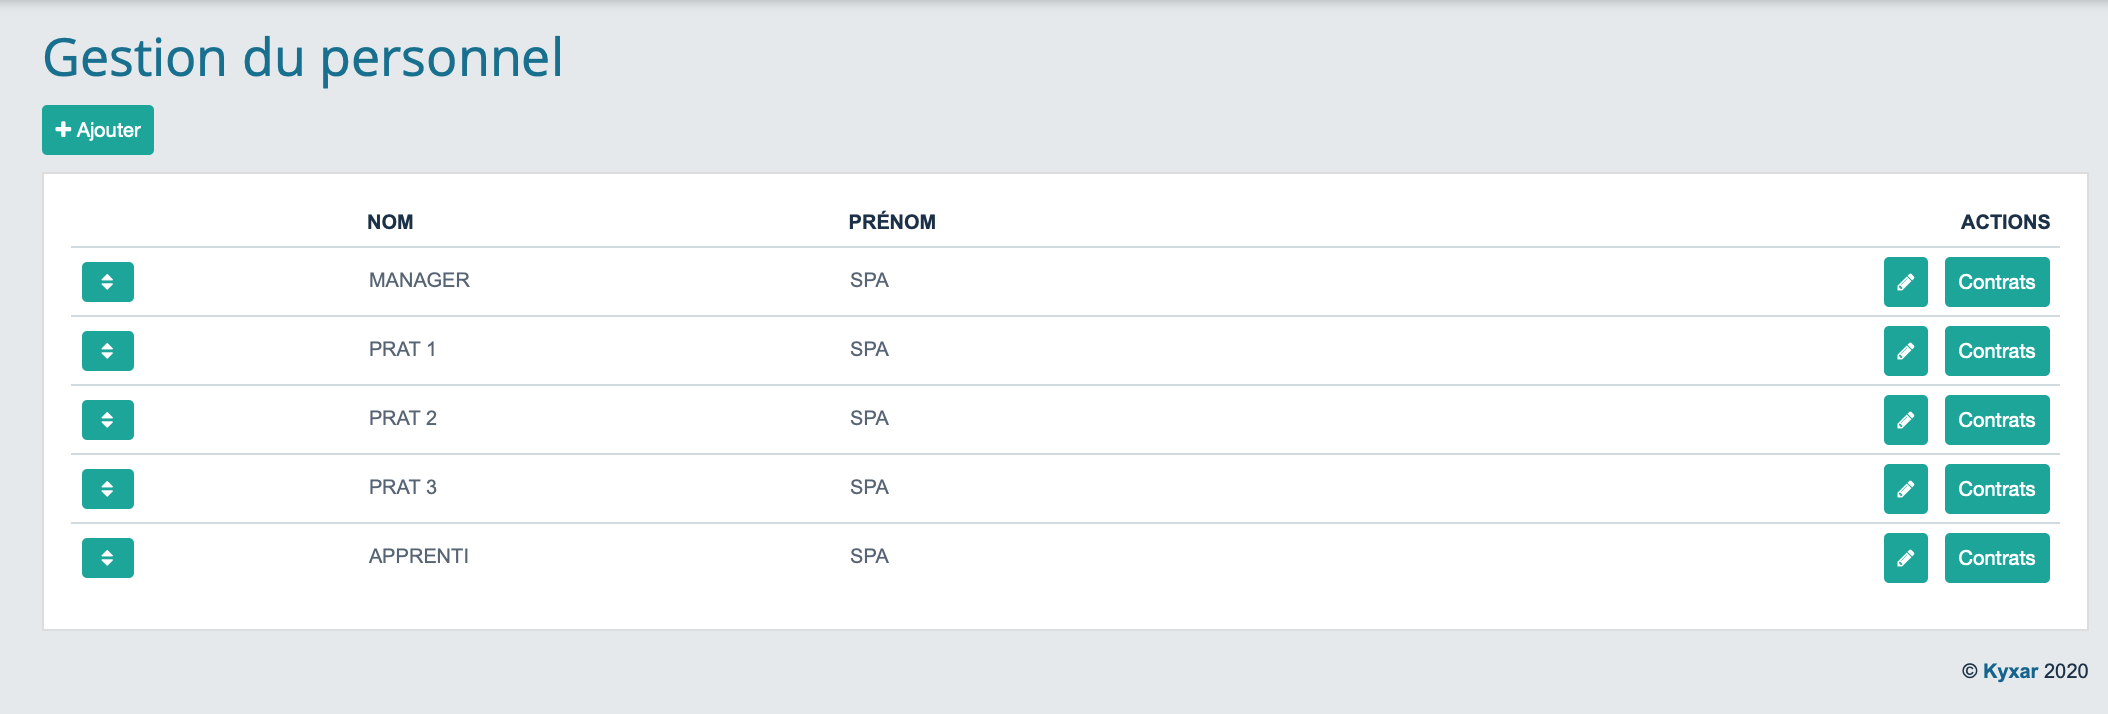Click the PRÉNOM column header
Image resolution: width=2108 pixels, height=714 pixels.
pos(892,222)
